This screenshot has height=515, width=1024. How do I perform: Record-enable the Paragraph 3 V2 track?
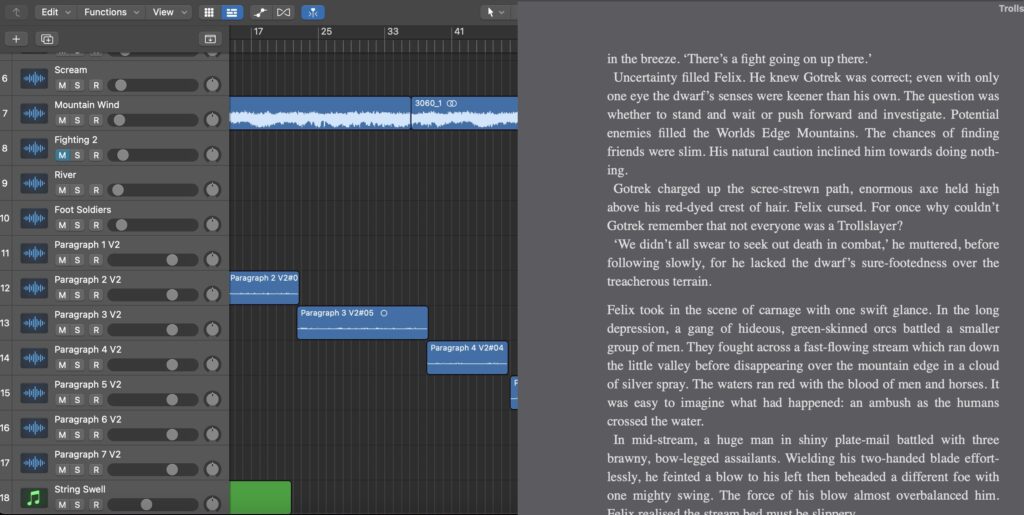(95, 330)
